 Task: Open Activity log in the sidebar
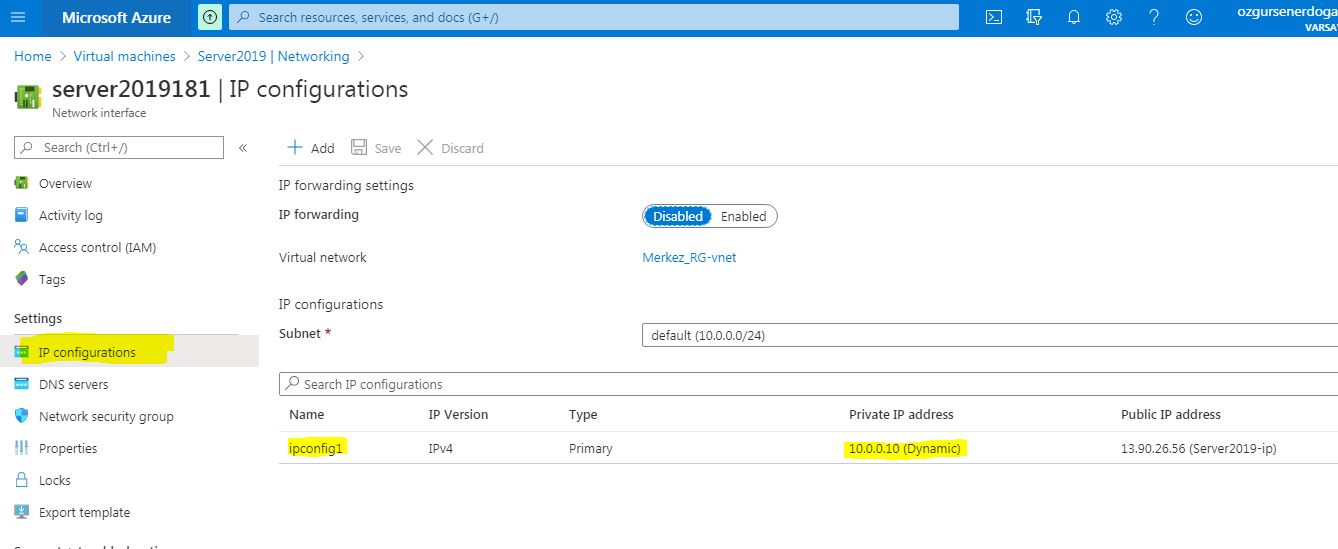pos(70,215)
